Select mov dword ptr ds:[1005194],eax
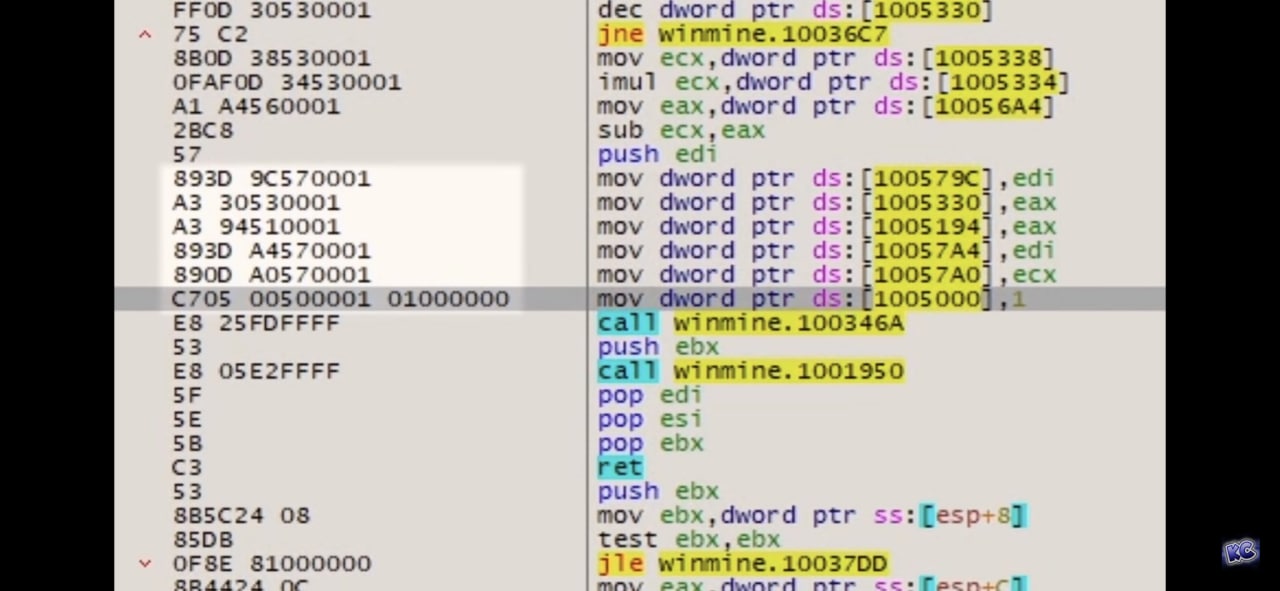Viewport: 1280px width, 591px height. [x=825, y=226]
